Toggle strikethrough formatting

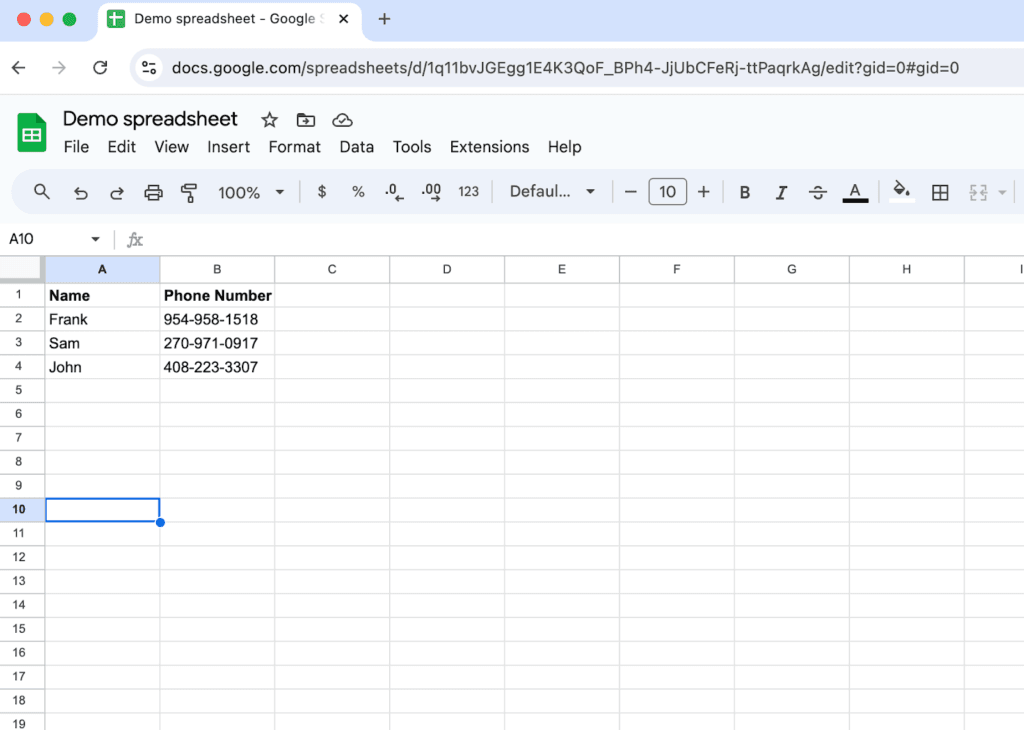click(x=817, y=192)
